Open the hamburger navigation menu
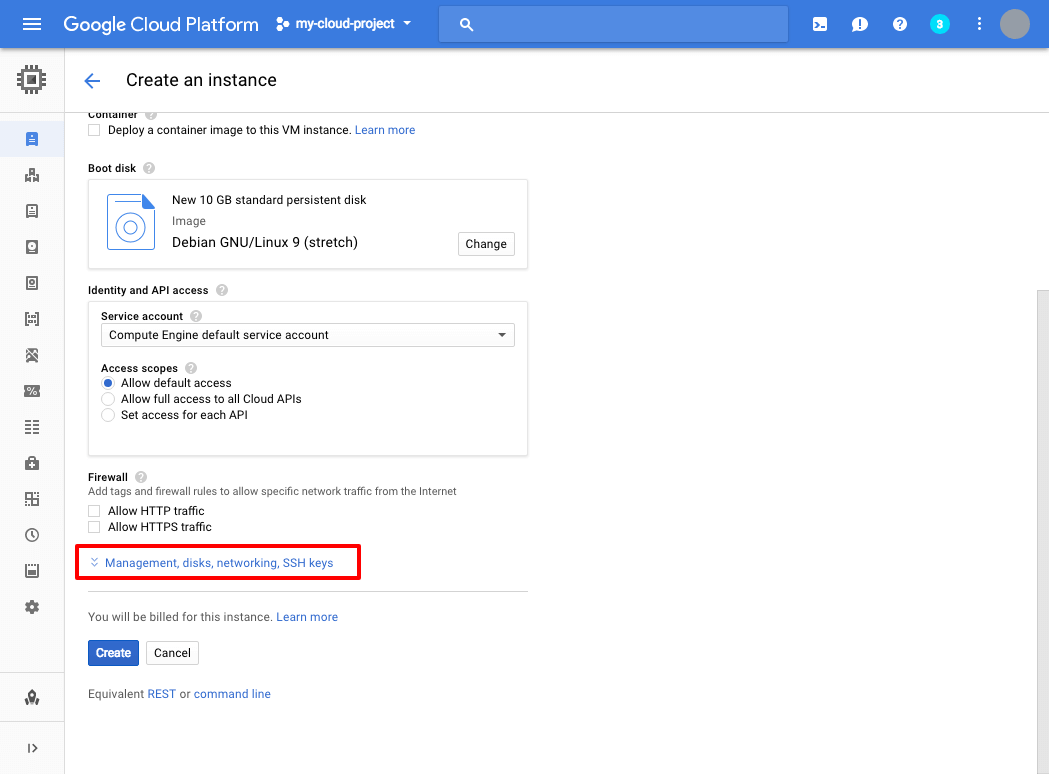 point(31,24)
